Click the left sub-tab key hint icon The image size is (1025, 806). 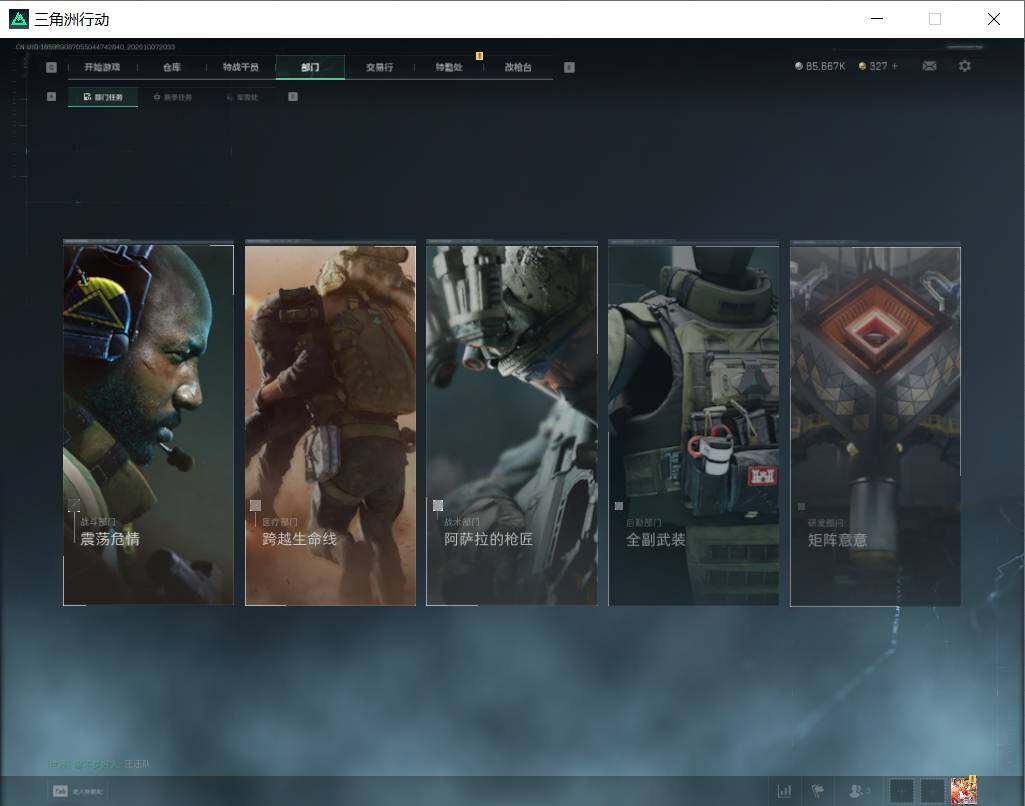pos(52,97)
